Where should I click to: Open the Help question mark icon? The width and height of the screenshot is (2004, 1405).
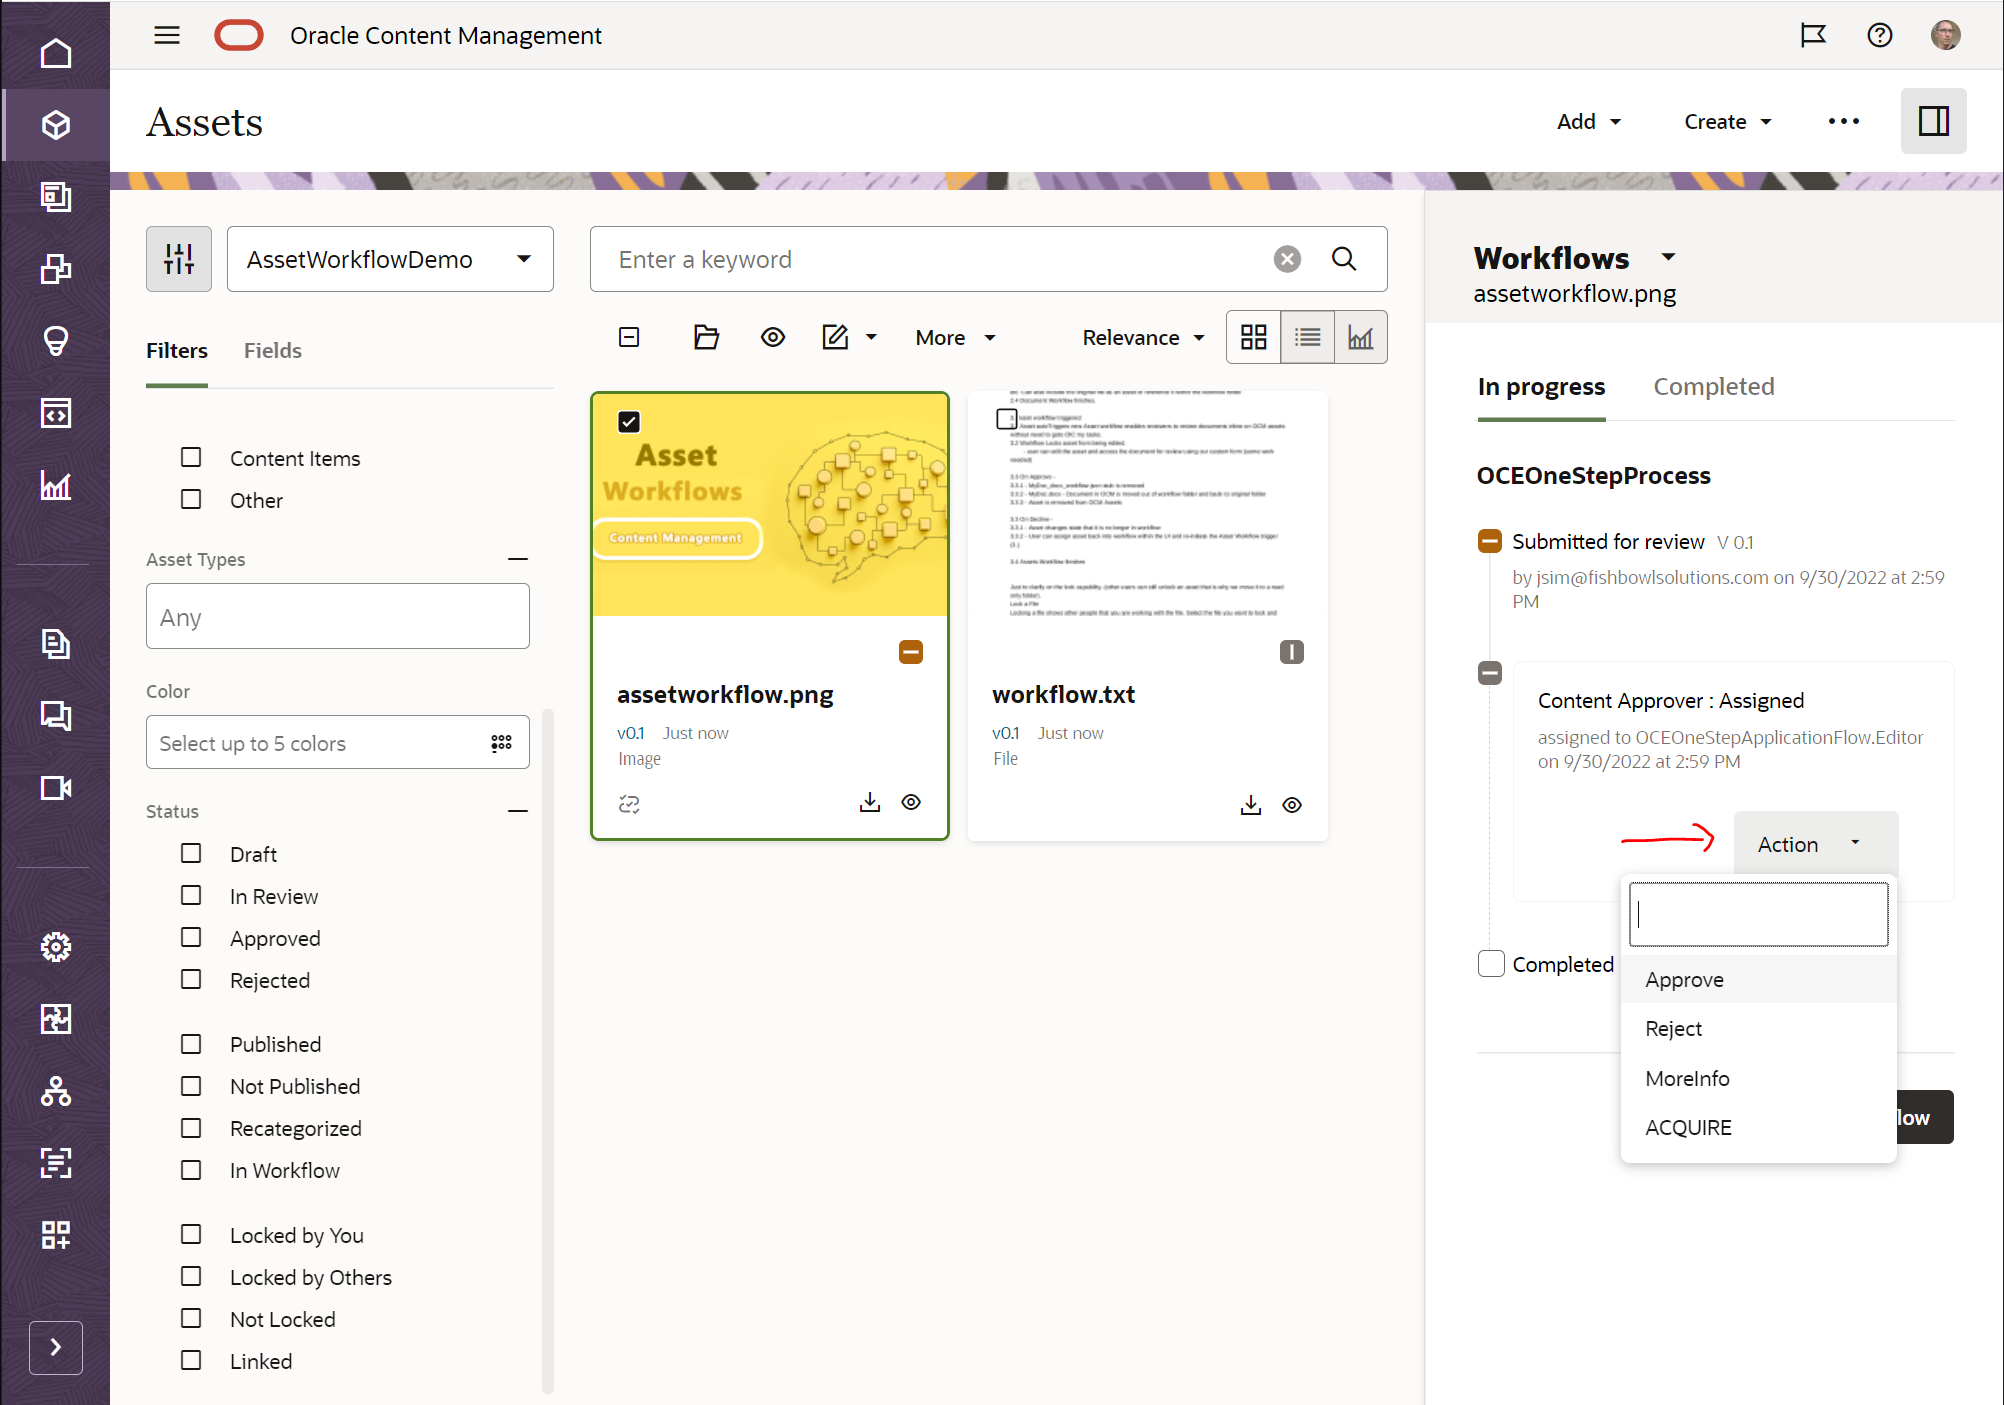click(x=1880, y=35)
